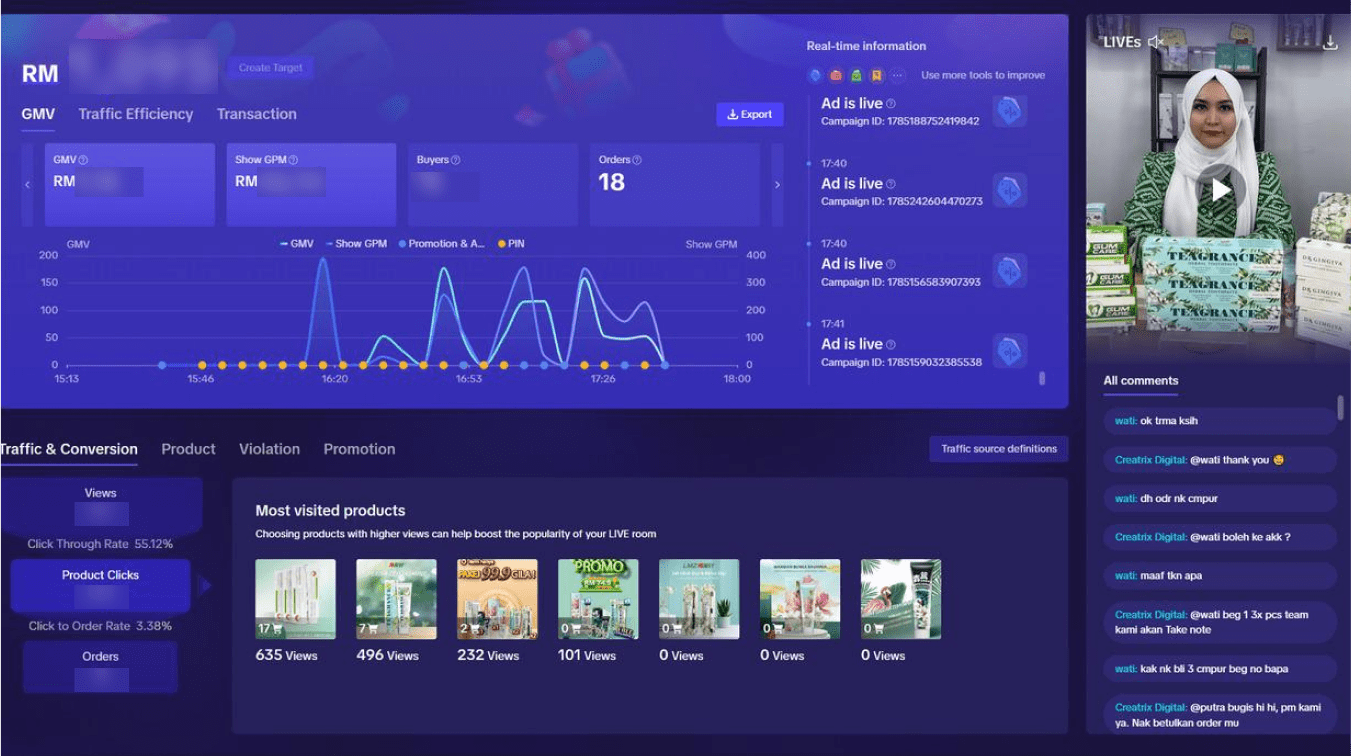Open promotion tag icon for campaign 1785188752419842
The height and width of the screenshot is (756, 1351).
(1010, 110)
